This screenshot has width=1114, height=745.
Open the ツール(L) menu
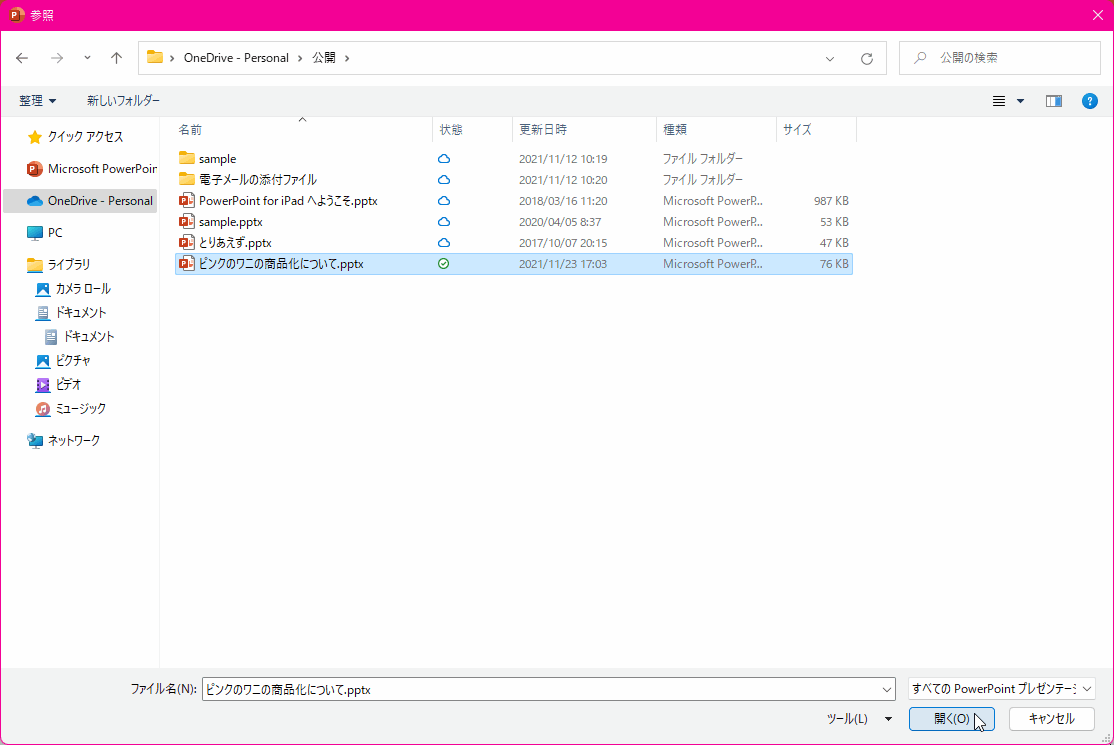859,719
